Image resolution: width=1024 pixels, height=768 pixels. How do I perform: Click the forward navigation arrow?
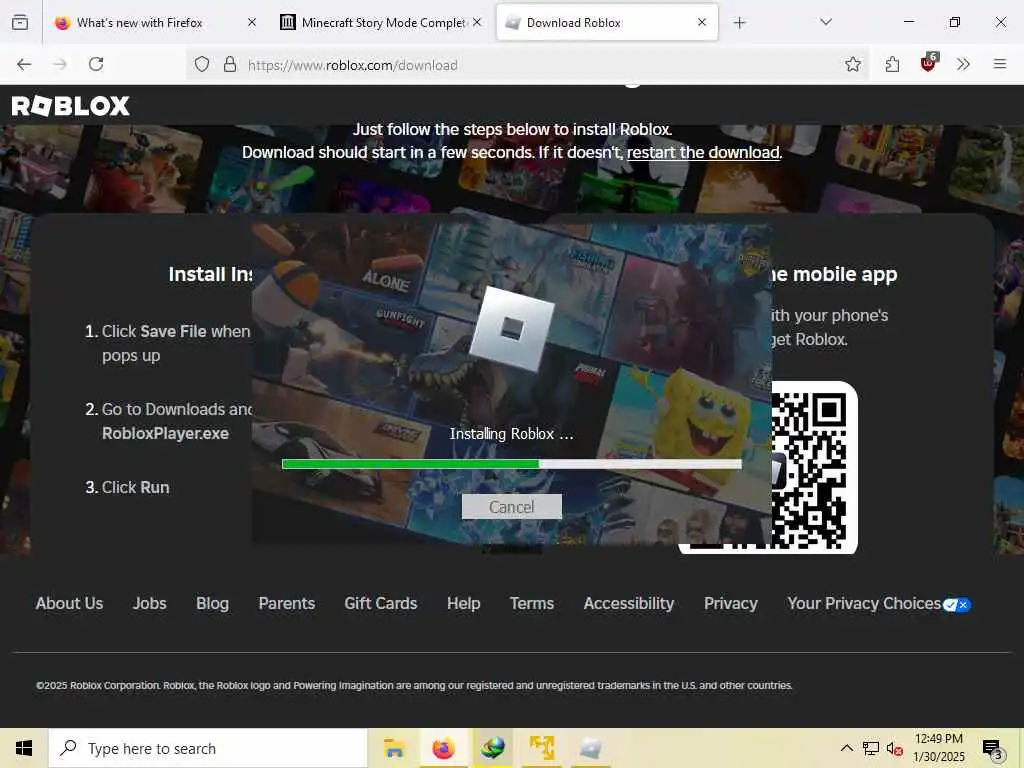pos(60,64)
